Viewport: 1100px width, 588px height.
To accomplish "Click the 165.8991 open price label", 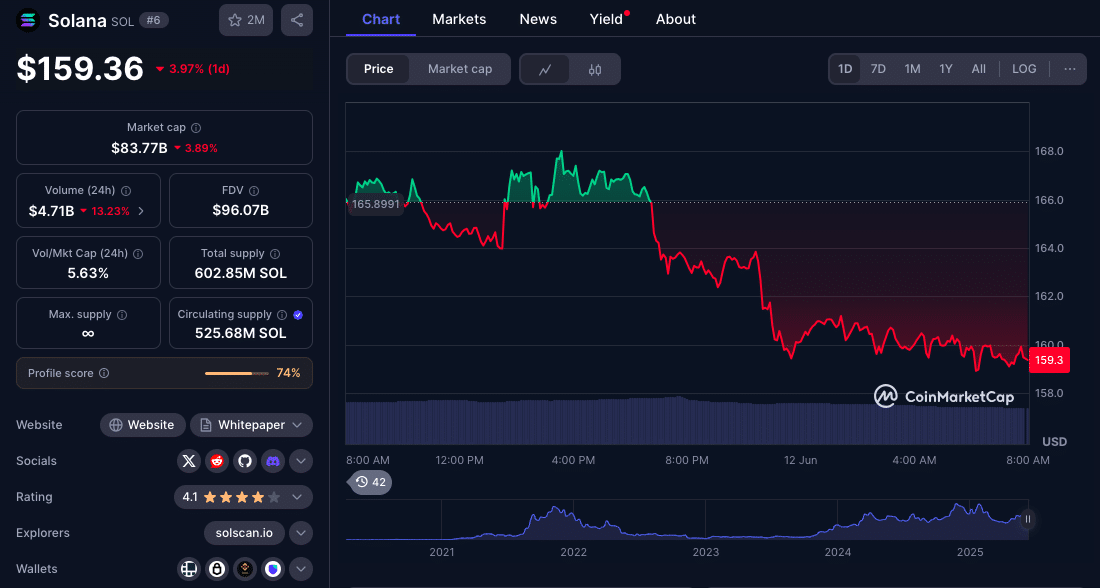I will pyautogui.click(x=375, y=204).
